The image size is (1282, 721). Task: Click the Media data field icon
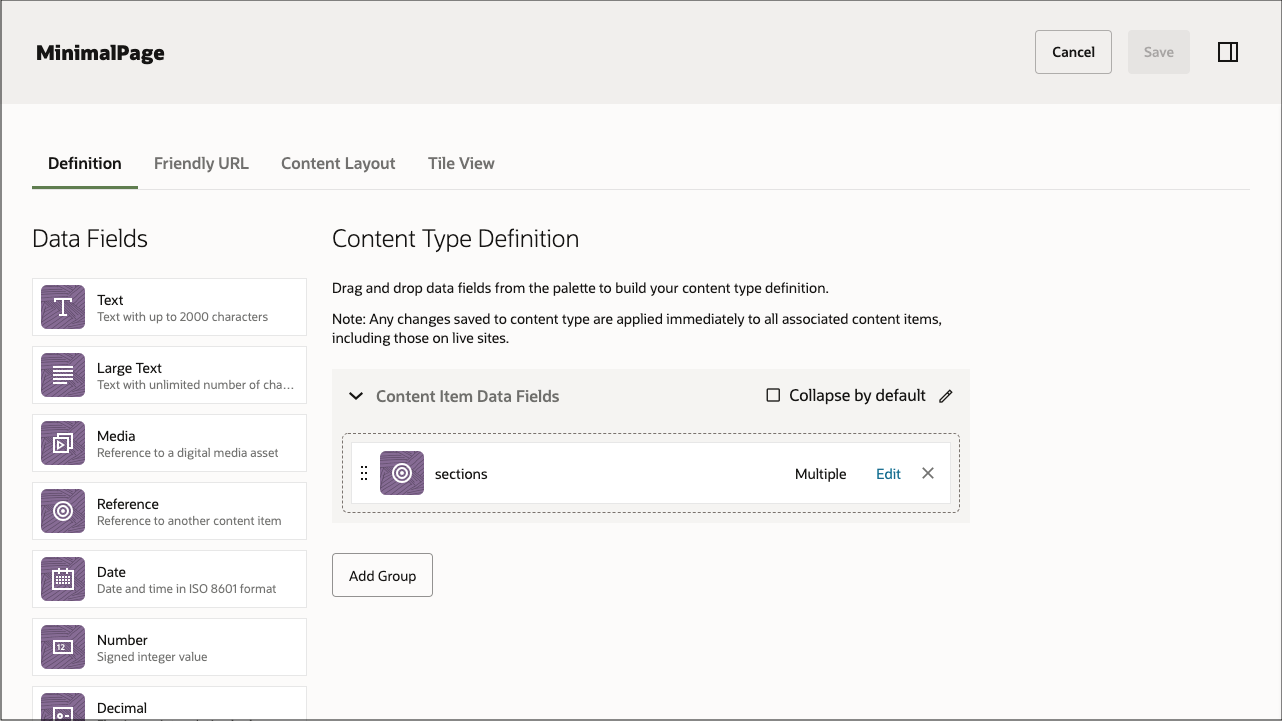click(62, 443)
